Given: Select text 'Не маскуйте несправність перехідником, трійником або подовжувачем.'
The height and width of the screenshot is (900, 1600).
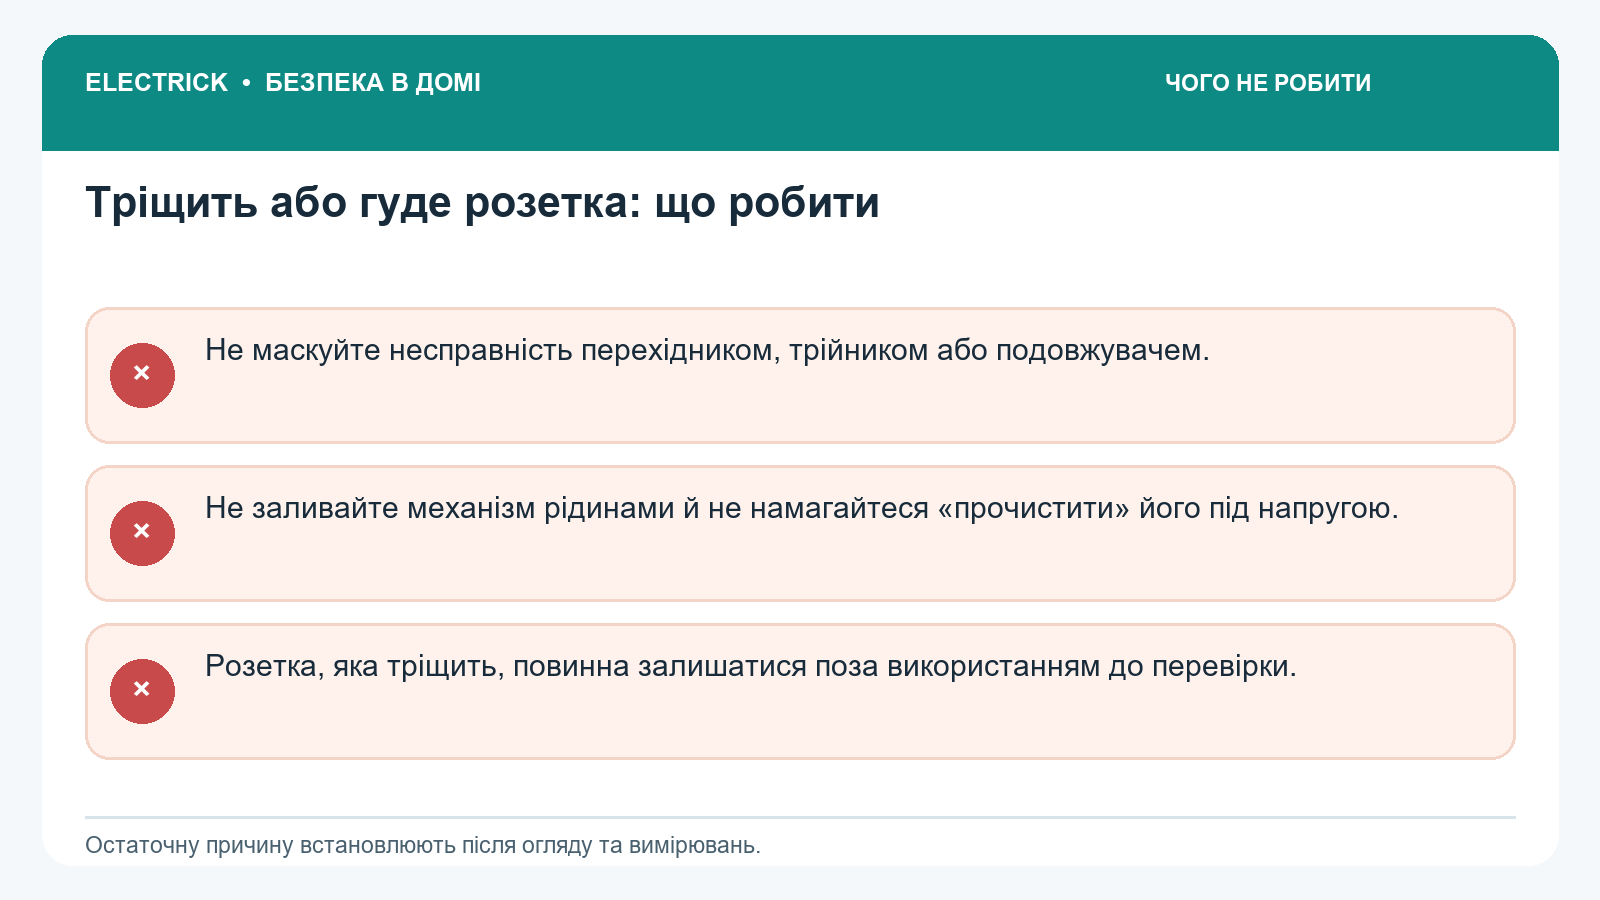Looking at the screenshot, I should 707,350.
